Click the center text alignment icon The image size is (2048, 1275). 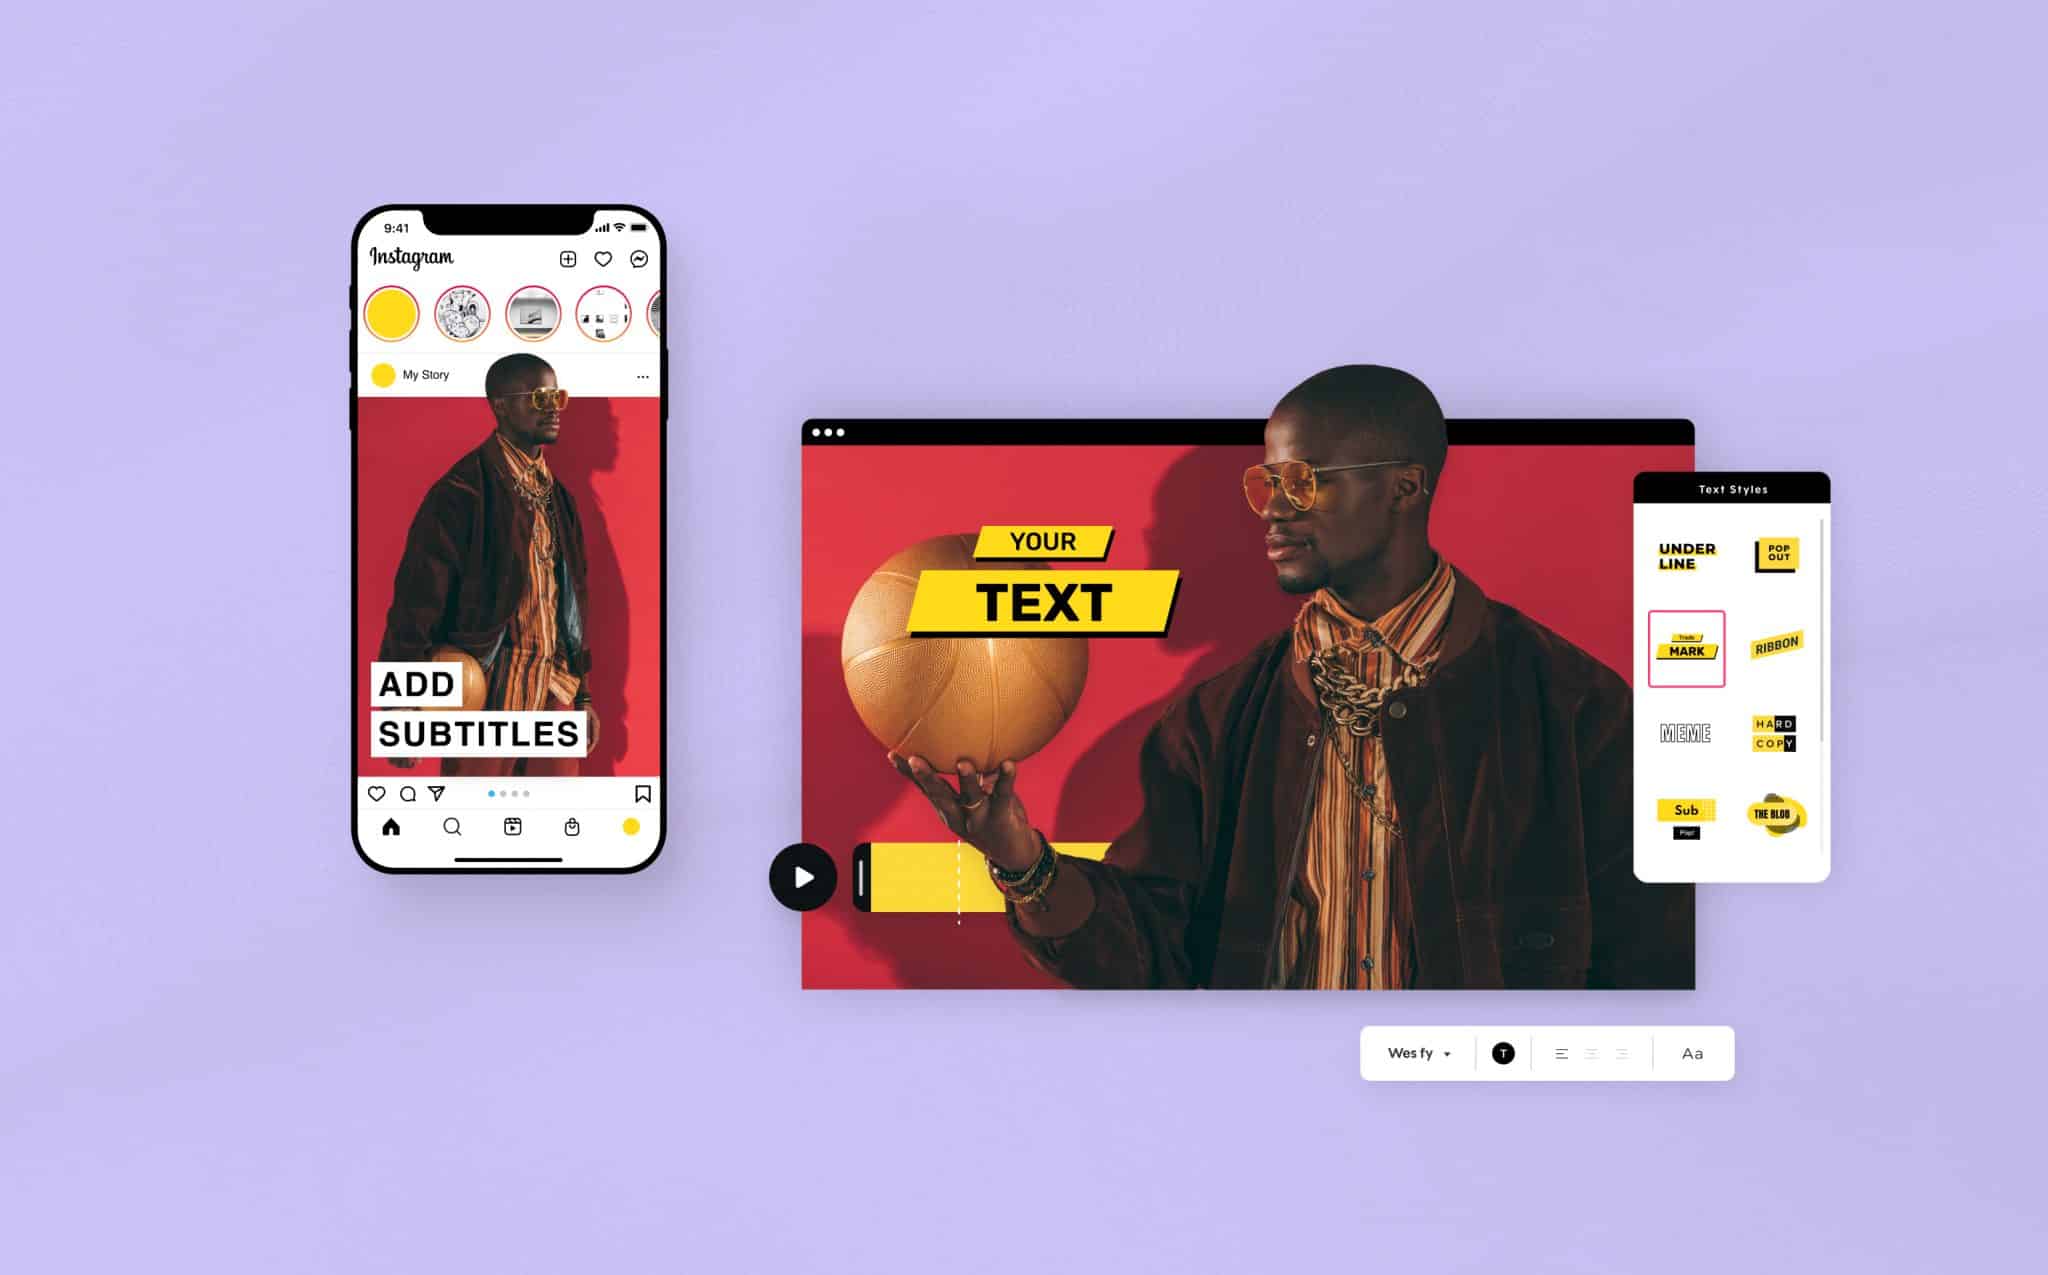(1591, 1053)
